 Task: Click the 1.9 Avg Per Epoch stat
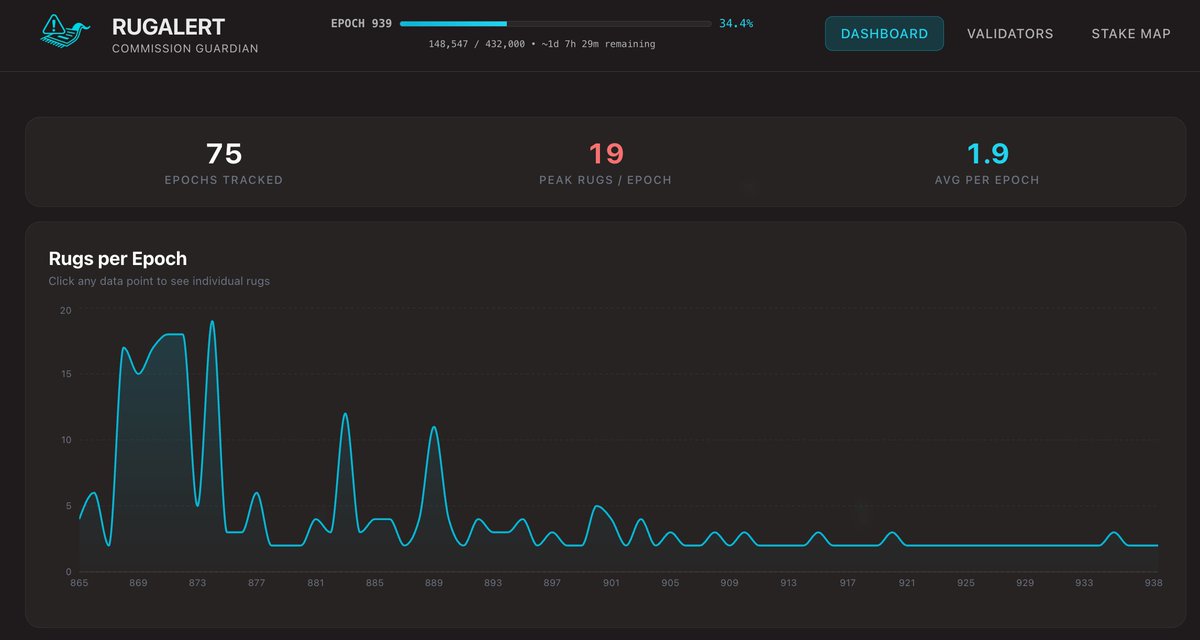pyautogui.click(x=987, y=163)
